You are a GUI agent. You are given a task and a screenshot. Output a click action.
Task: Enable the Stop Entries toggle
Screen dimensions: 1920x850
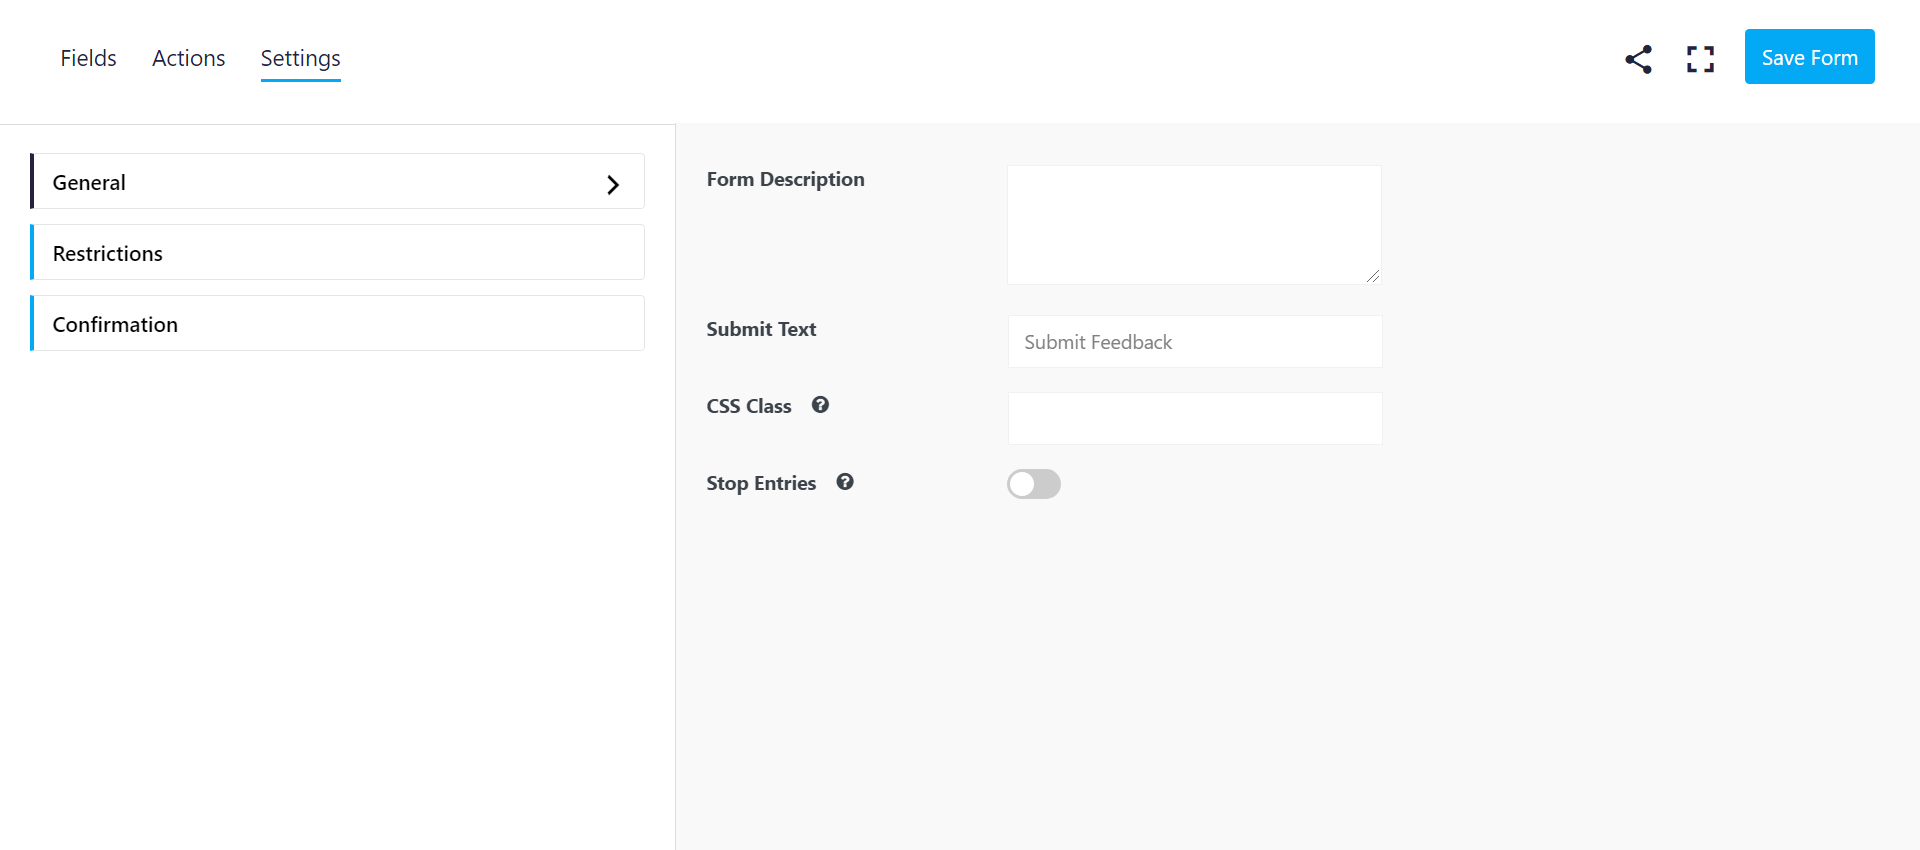coord(1034,484)
